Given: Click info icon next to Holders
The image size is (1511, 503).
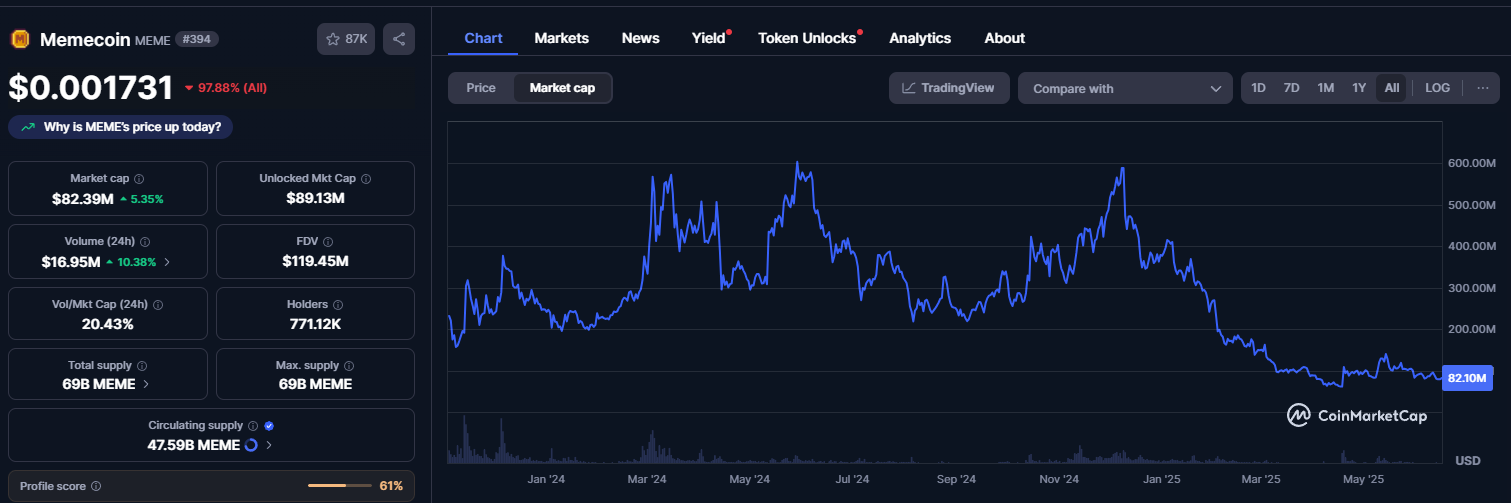Looking at the screenshot, I should pyautogui.click(x=337, y=304).
